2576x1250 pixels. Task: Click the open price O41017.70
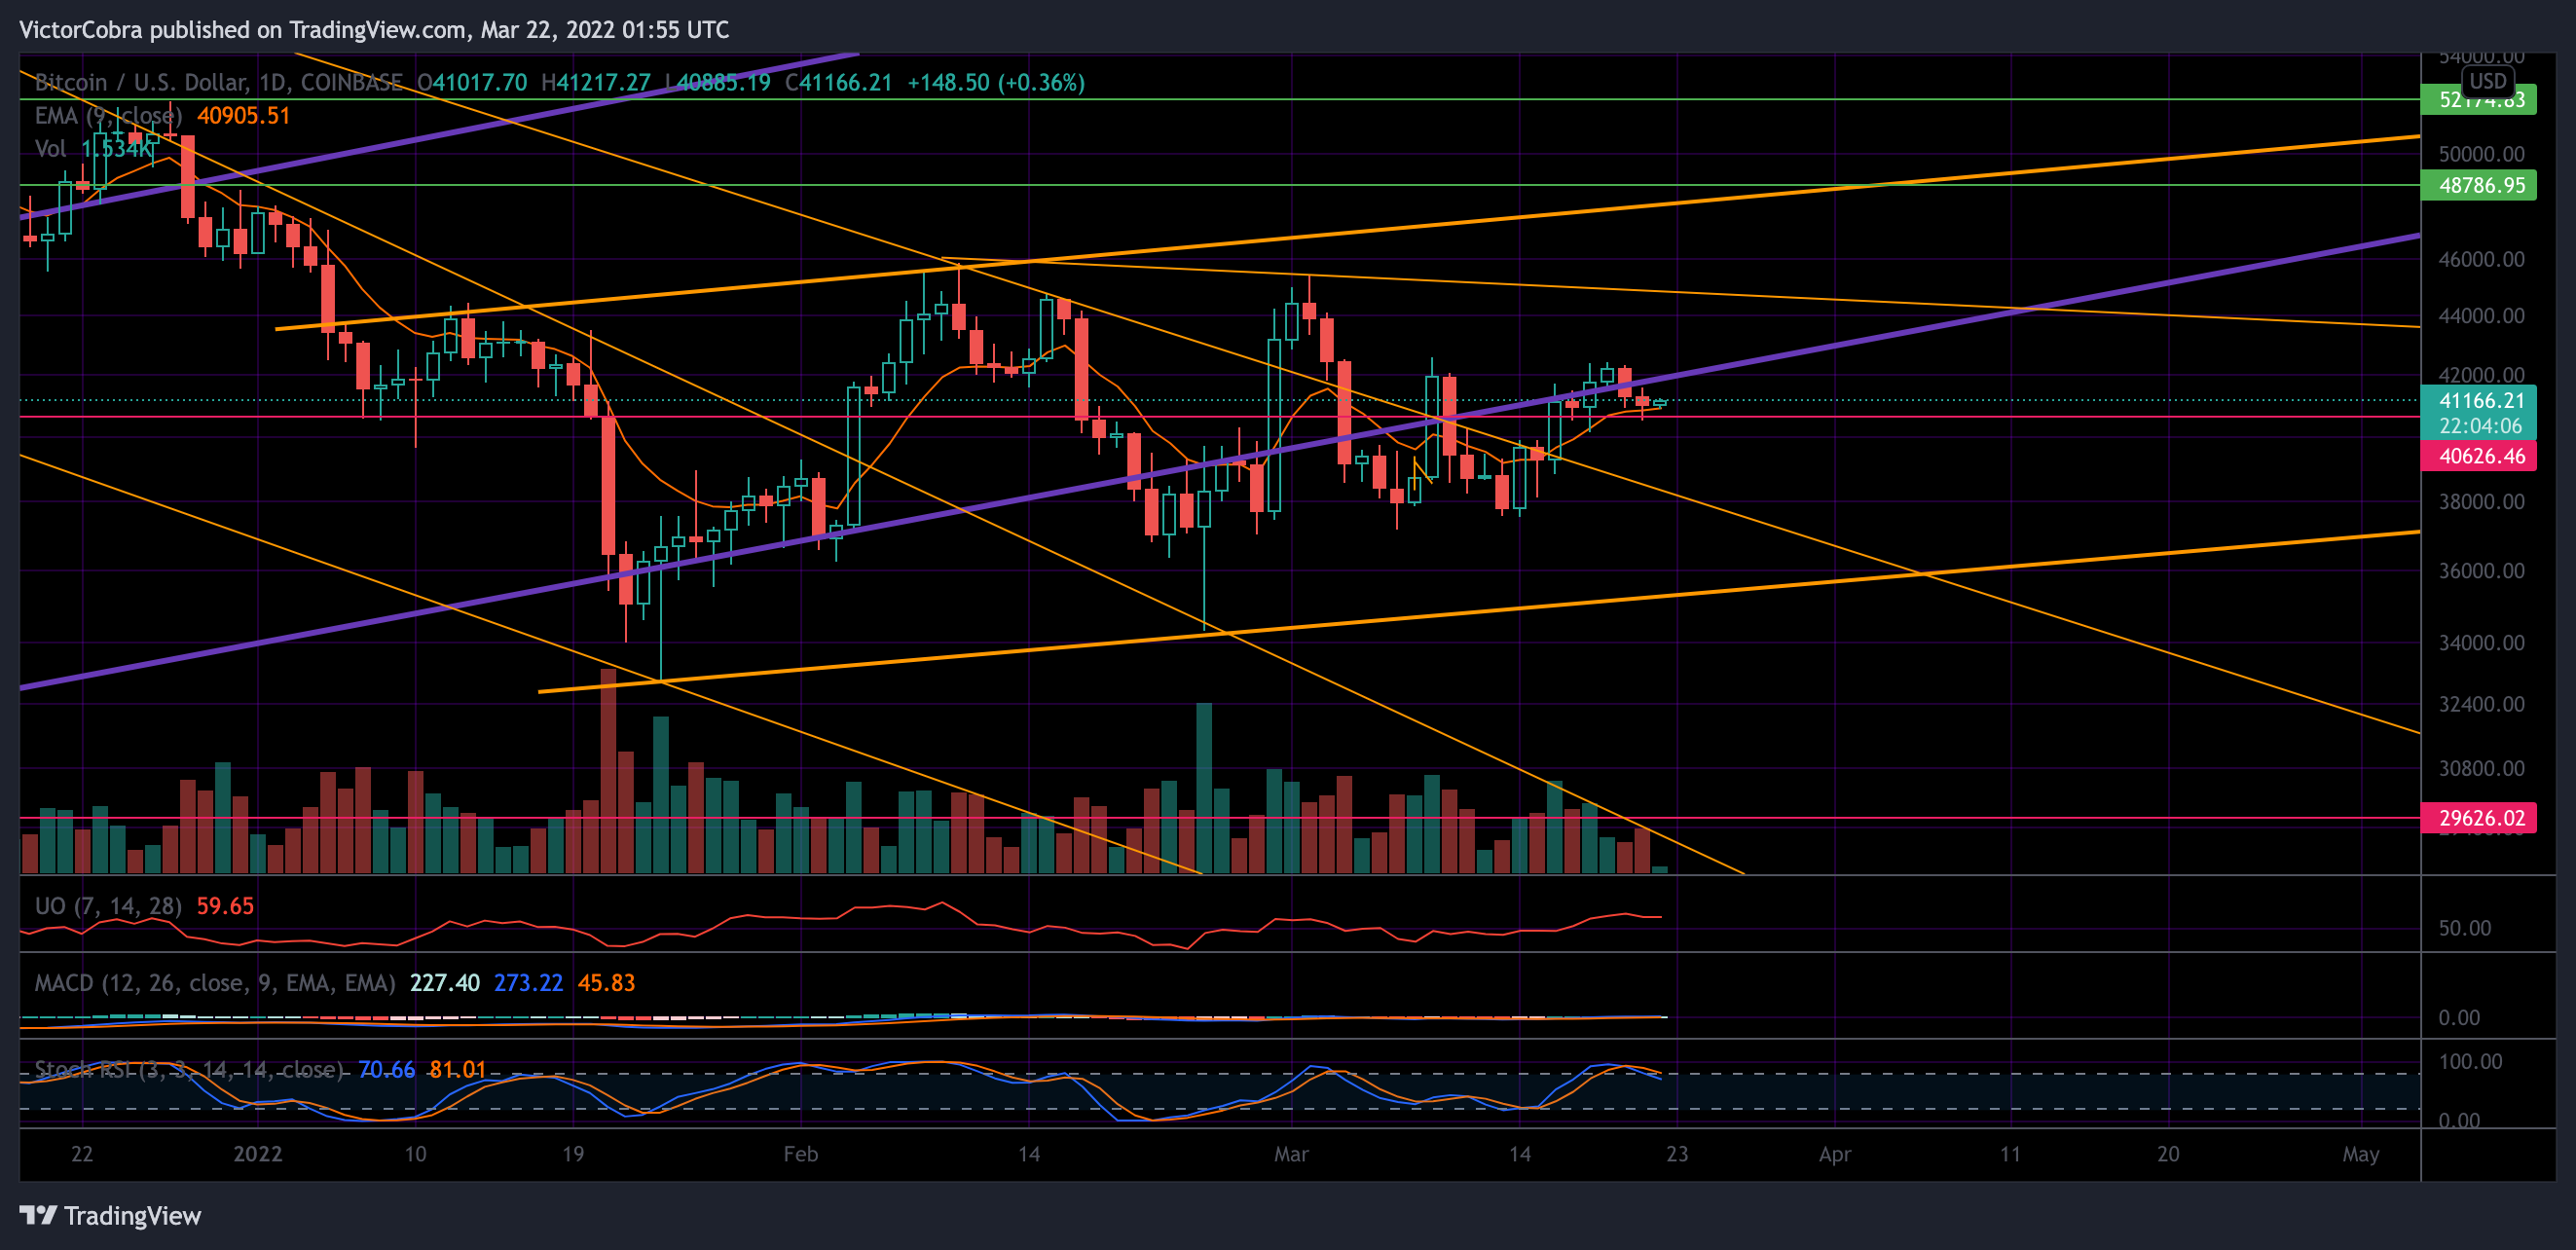472,82
